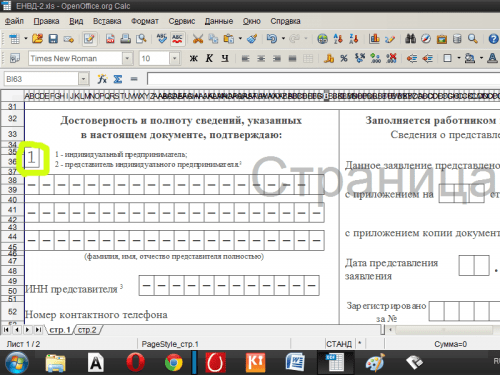The height and width of the screenshot is (375, 500).
Task: Open the Формат menu
Action: [x=145, y=21]
